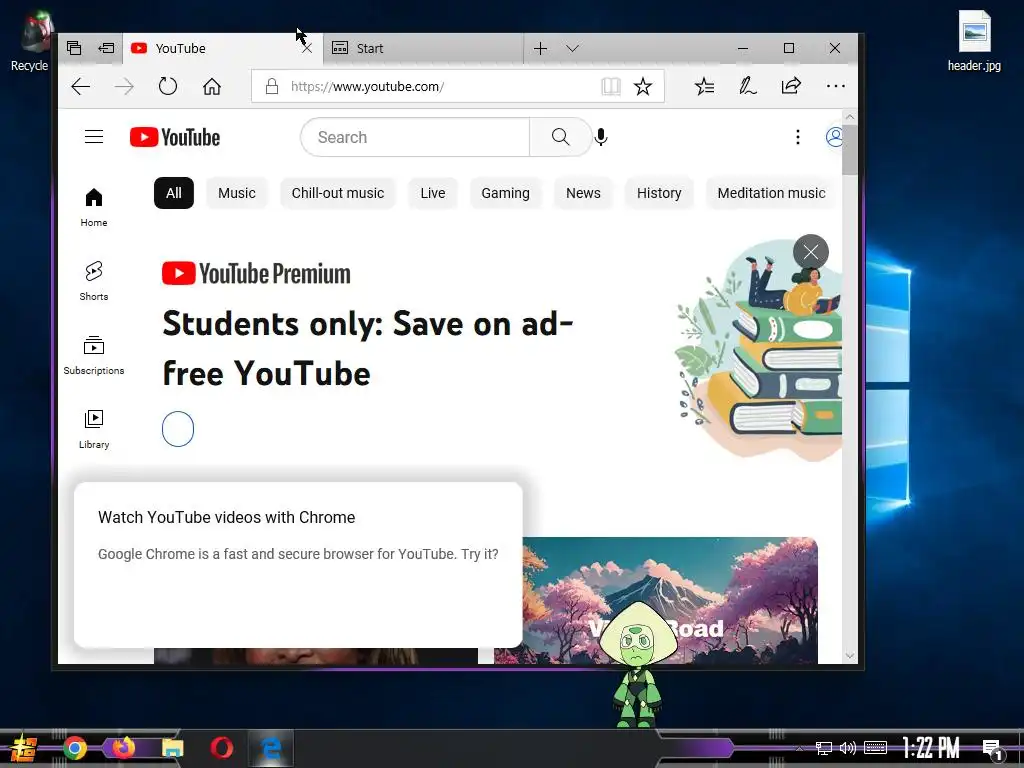Open the Start menu button
The height and width of the screenshot is (768, 1024).
pyautogui.click(x=24, y=748)
